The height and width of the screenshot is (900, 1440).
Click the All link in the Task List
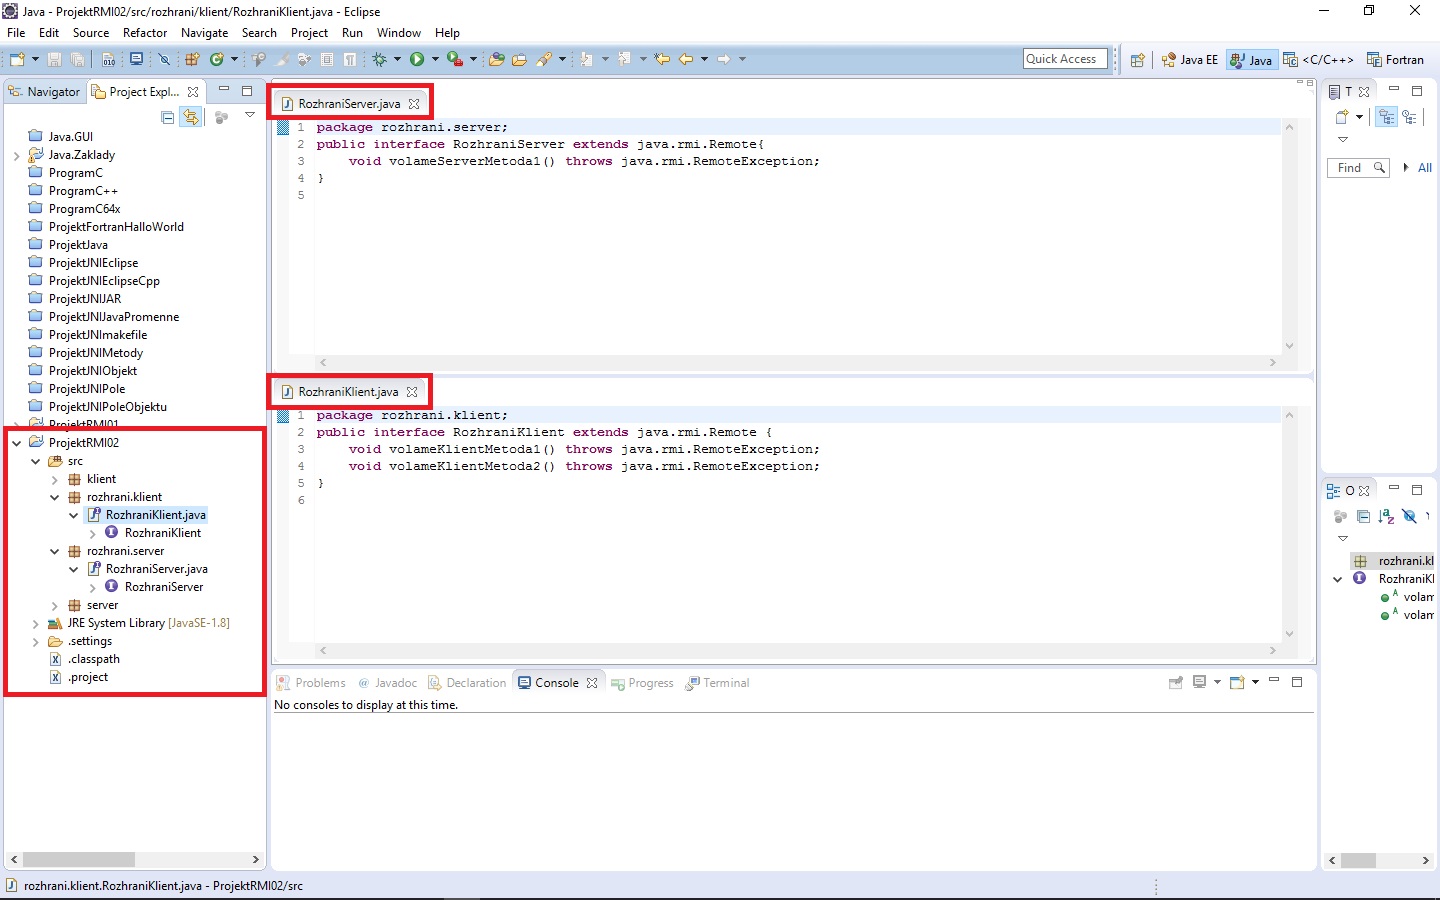1425,167
